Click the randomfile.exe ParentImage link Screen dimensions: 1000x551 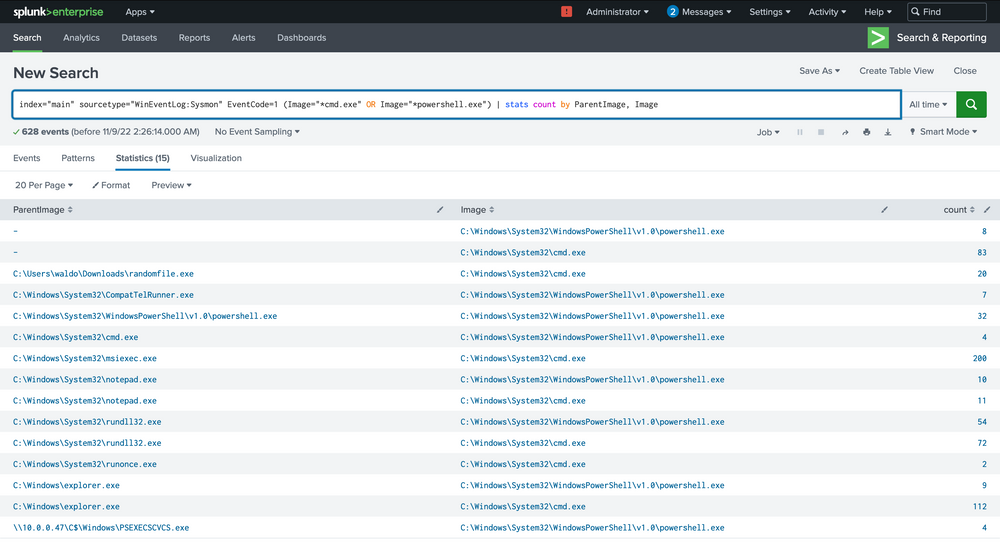coord(103,273)
